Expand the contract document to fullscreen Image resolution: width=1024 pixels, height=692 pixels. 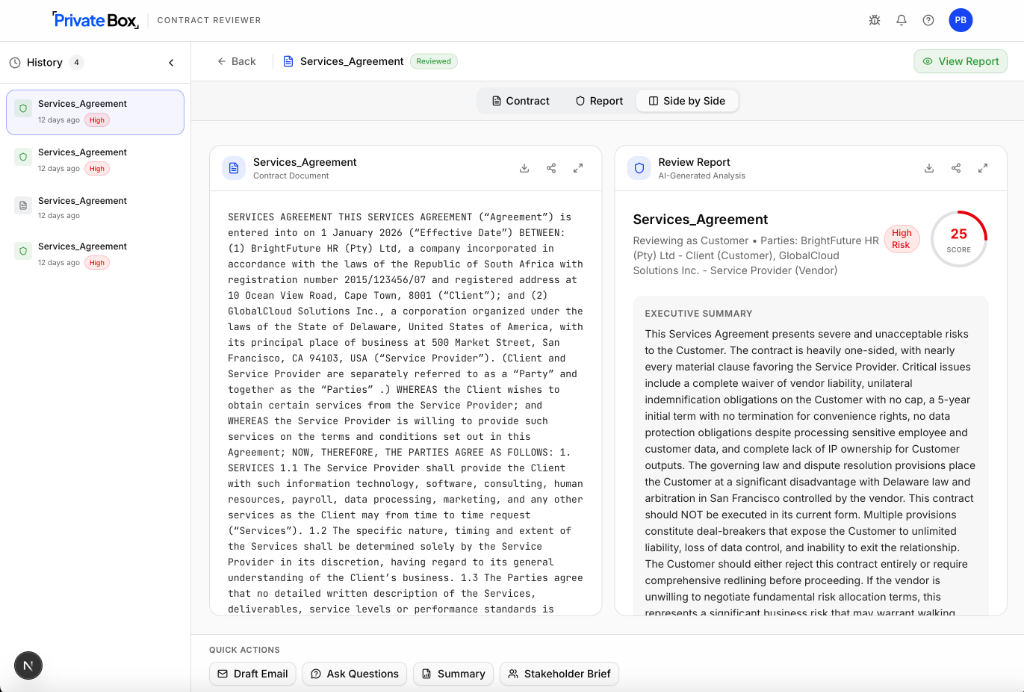[x=578, y=168]
